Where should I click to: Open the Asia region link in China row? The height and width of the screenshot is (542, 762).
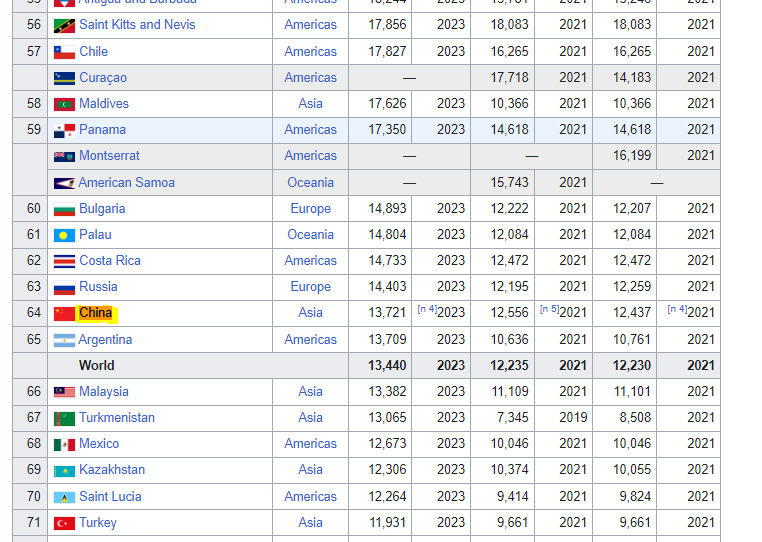[310, 313]
